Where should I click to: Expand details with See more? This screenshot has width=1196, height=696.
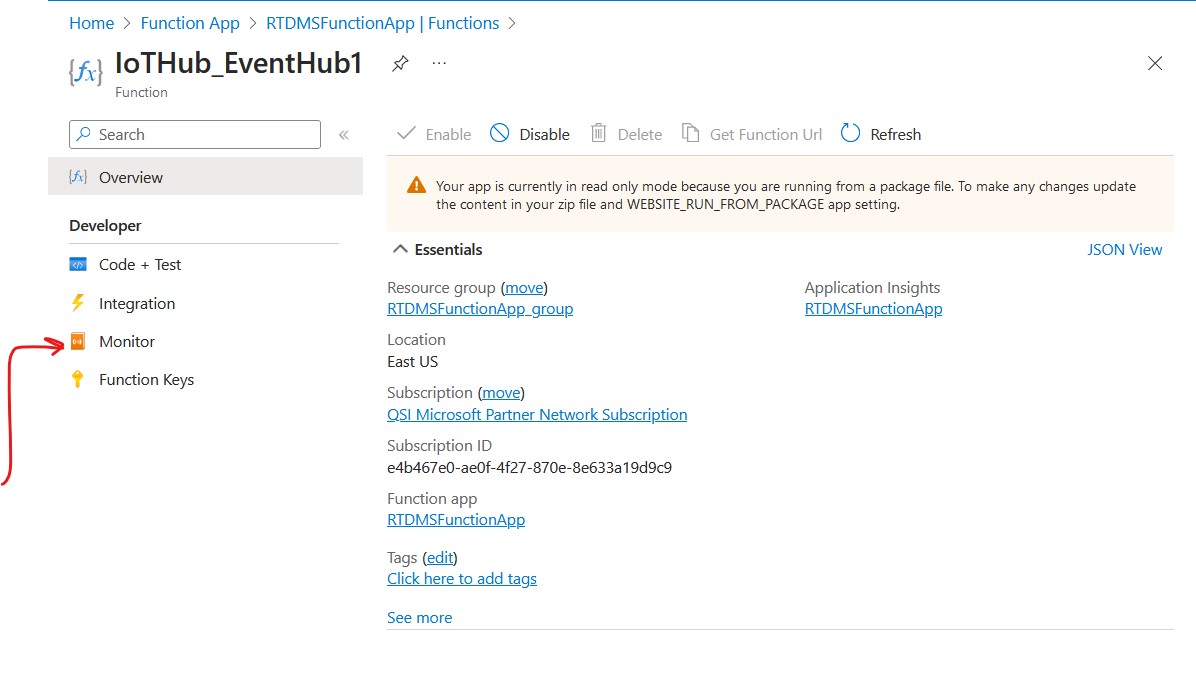pos(420,617)
